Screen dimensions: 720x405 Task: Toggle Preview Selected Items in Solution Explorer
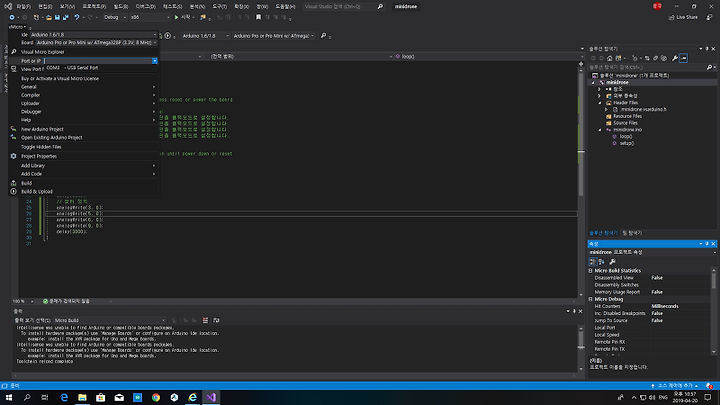click(683, 58)
